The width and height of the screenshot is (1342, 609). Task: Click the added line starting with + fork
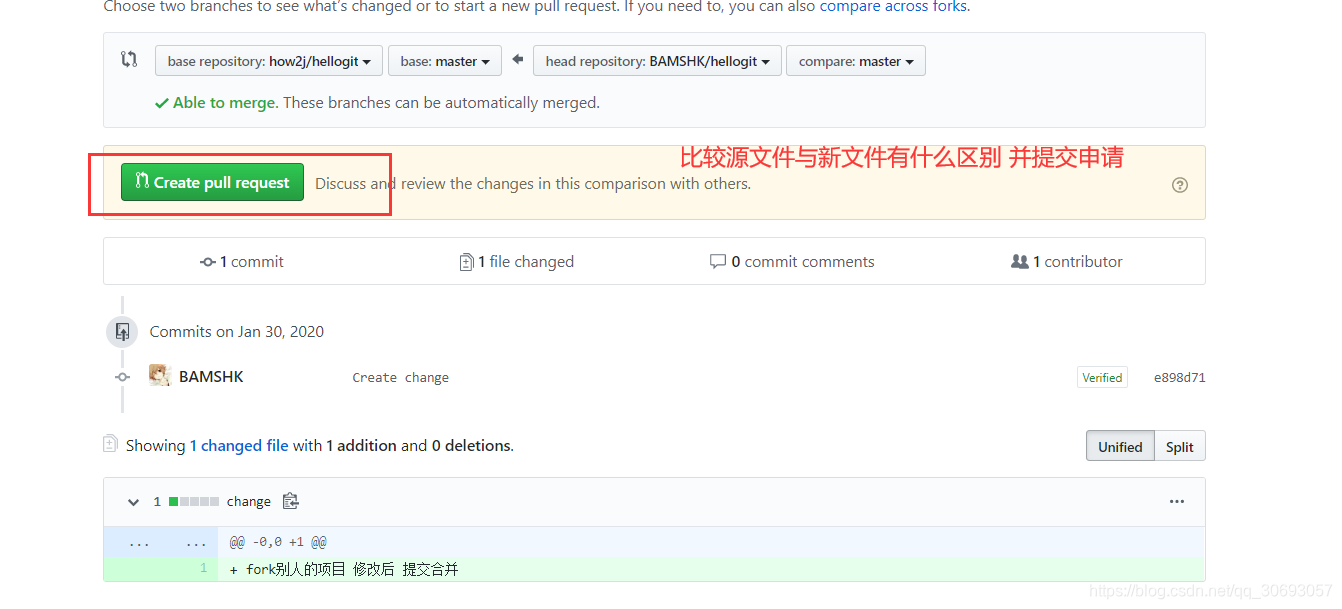pyautogui.click(x=344, y=570)
